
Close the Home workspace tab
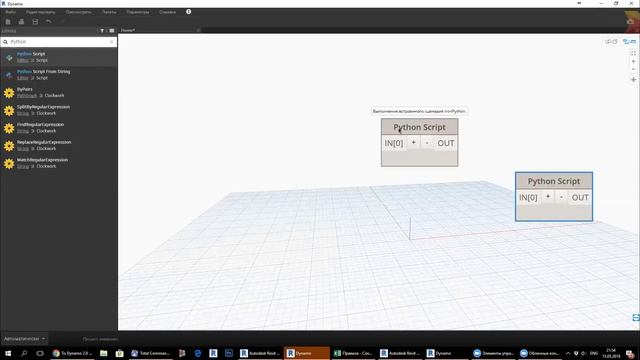click(x=198, y=30)
